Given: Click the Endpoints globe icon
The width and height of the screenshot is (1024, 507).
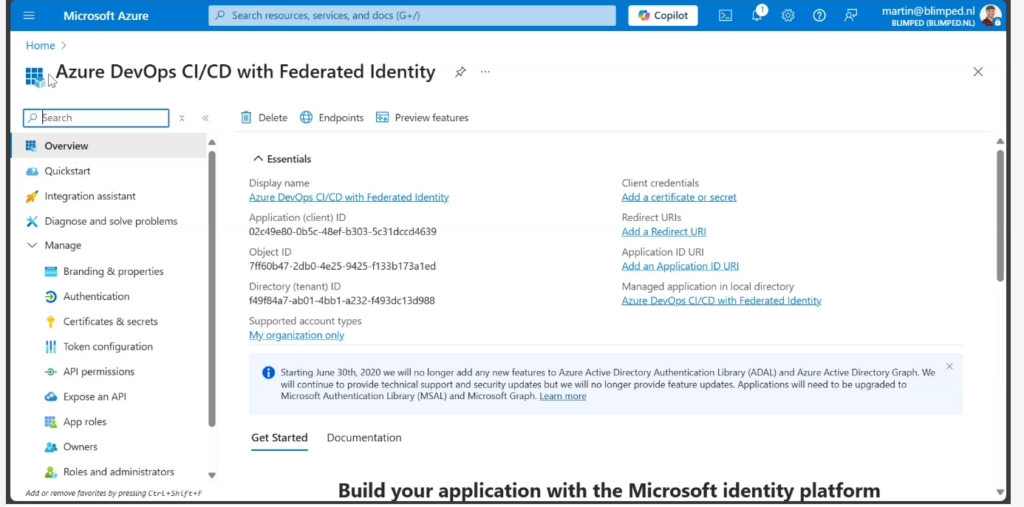Looking at the screenshot, I should [x=306, y=118].
